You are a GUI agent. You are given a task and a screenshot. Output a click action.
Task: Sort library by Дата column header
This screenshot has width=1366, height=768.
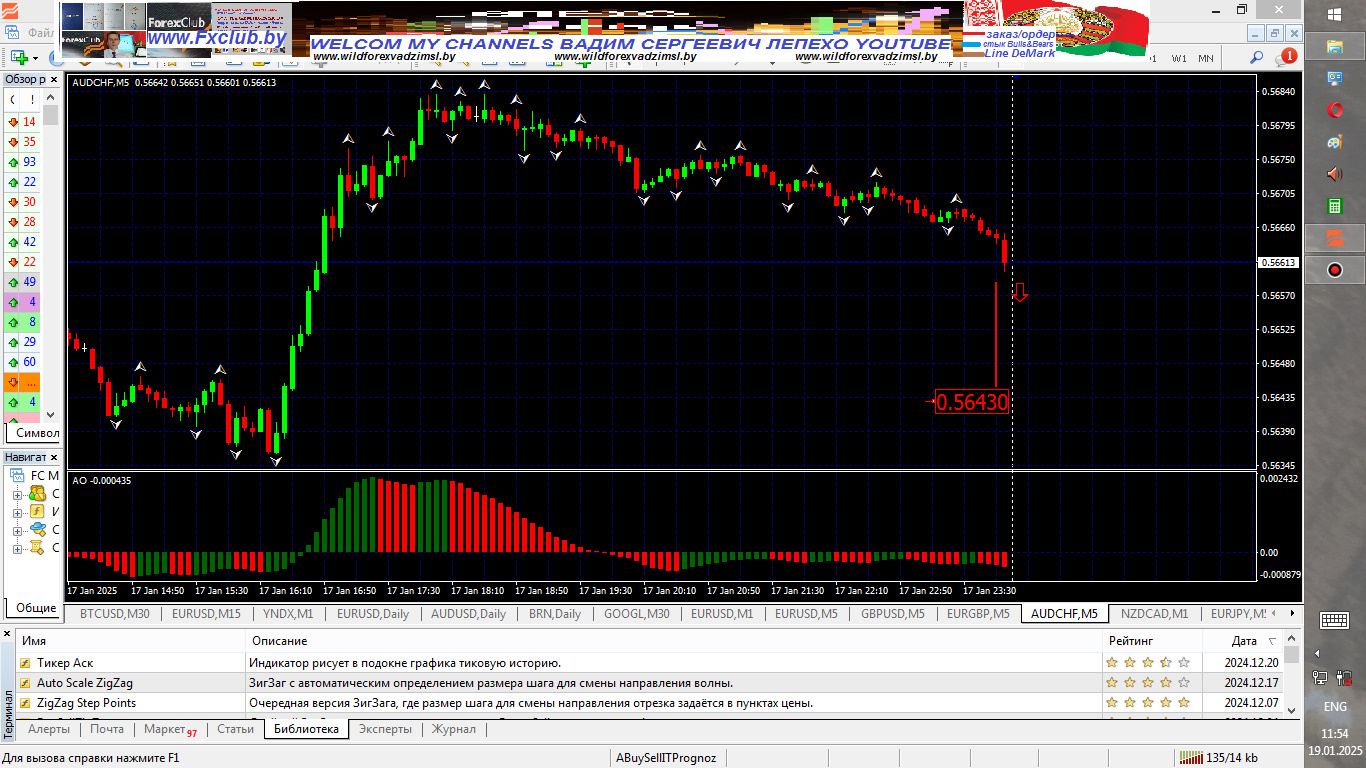[1244, 641]
